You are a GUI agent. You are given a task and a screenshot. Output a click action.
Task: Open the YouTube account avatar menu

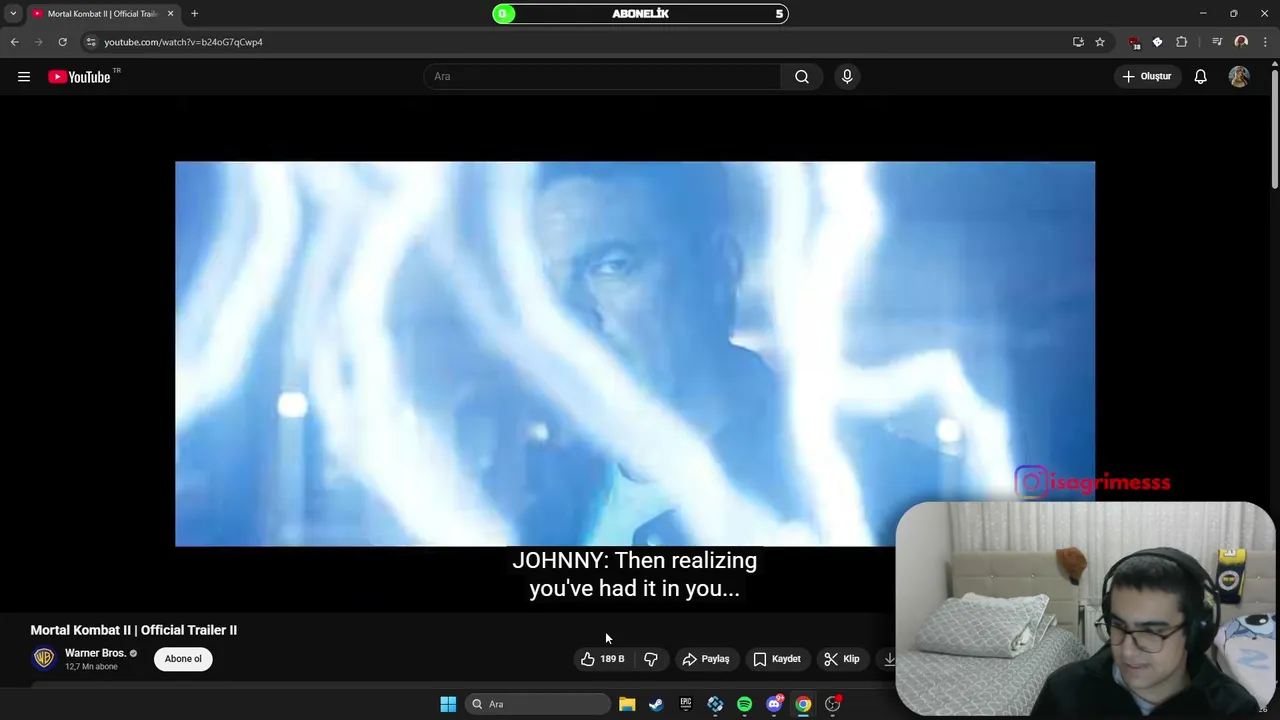click(1239, 77)
